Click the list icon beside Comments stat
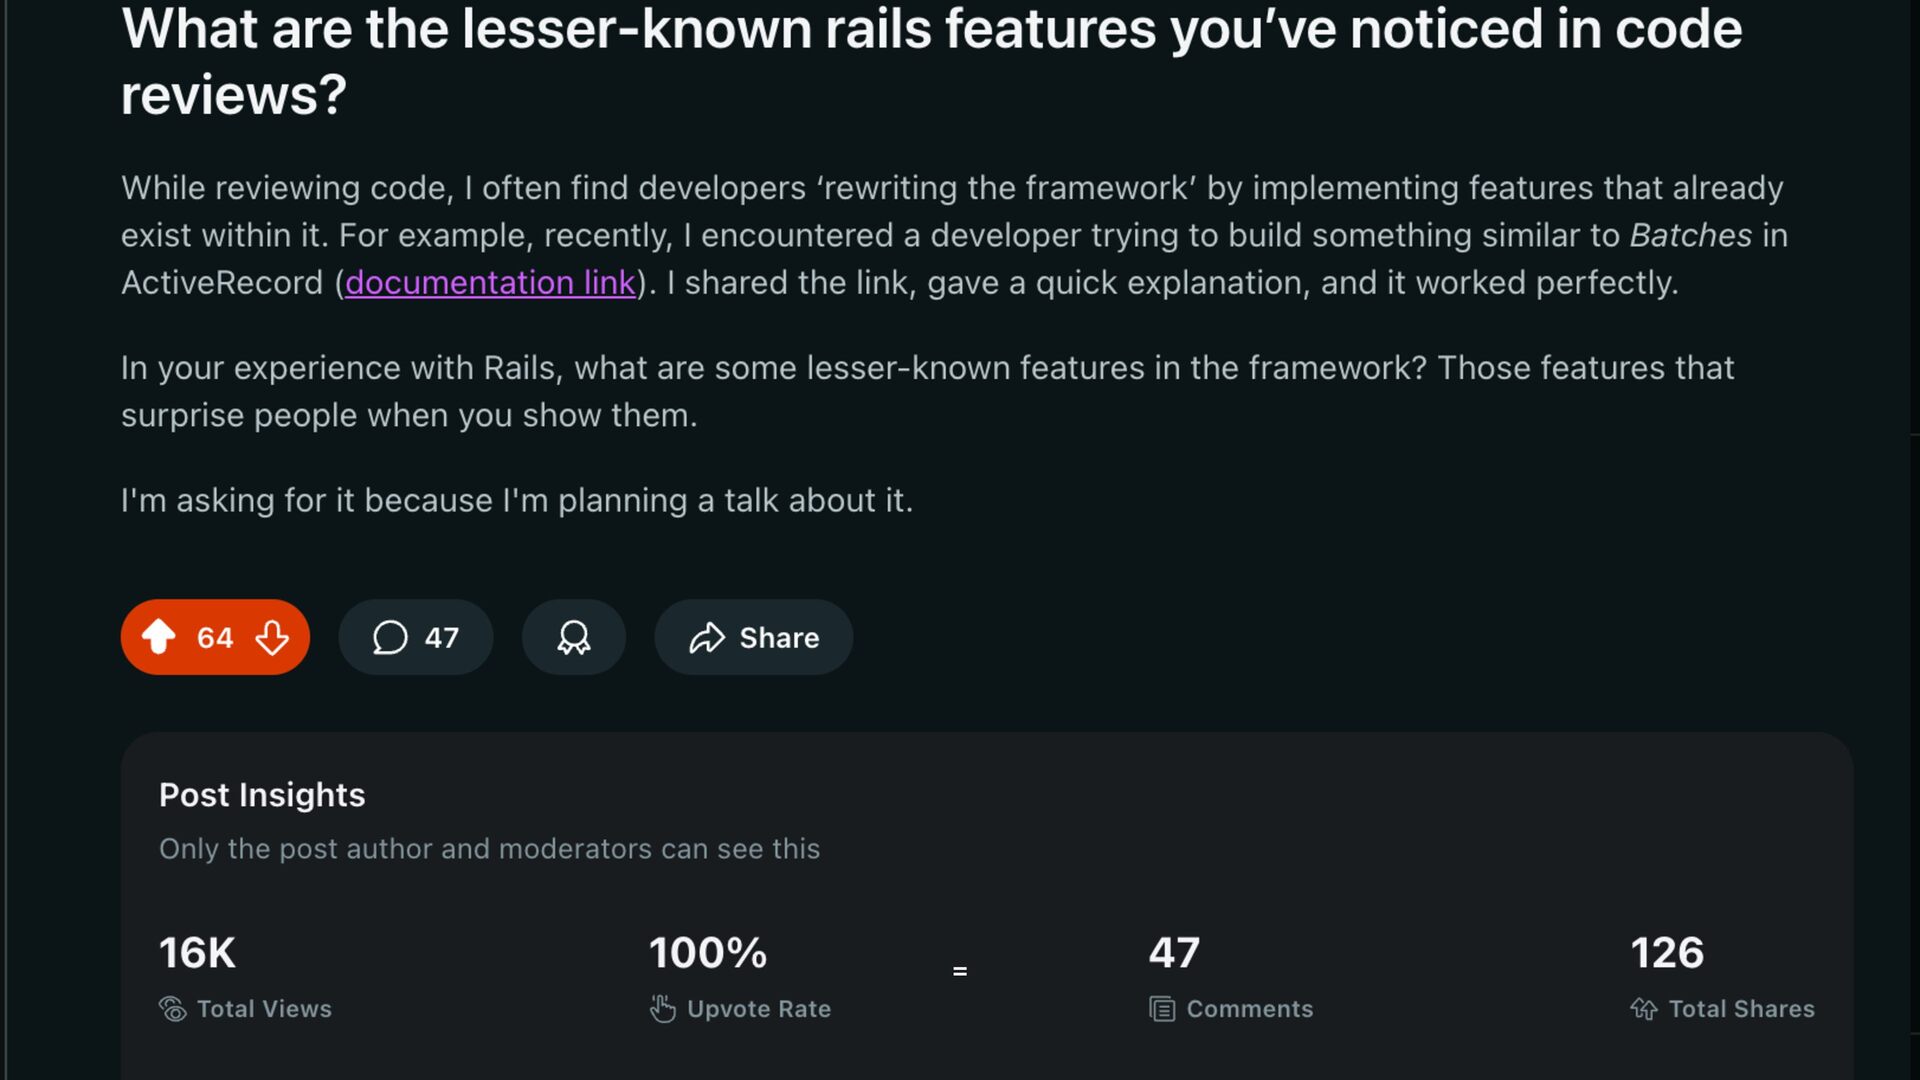The image size is (1920, 1080). 1162,1009
